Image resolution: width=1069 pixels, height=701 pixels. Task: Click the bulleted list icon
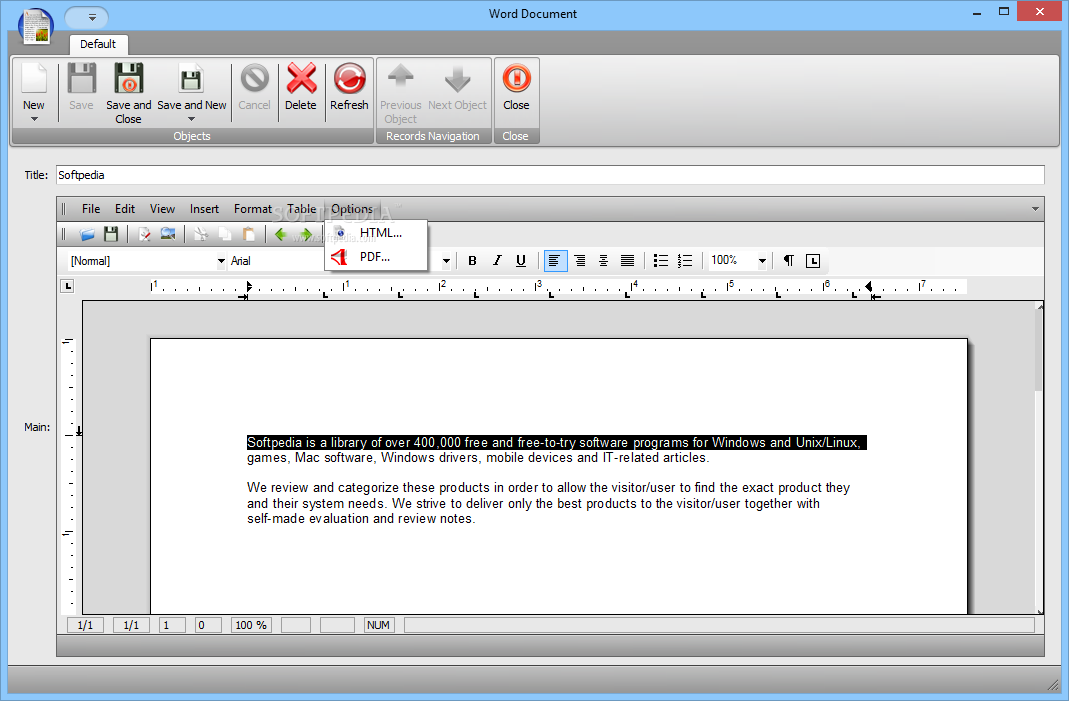(x=661, y=260)
